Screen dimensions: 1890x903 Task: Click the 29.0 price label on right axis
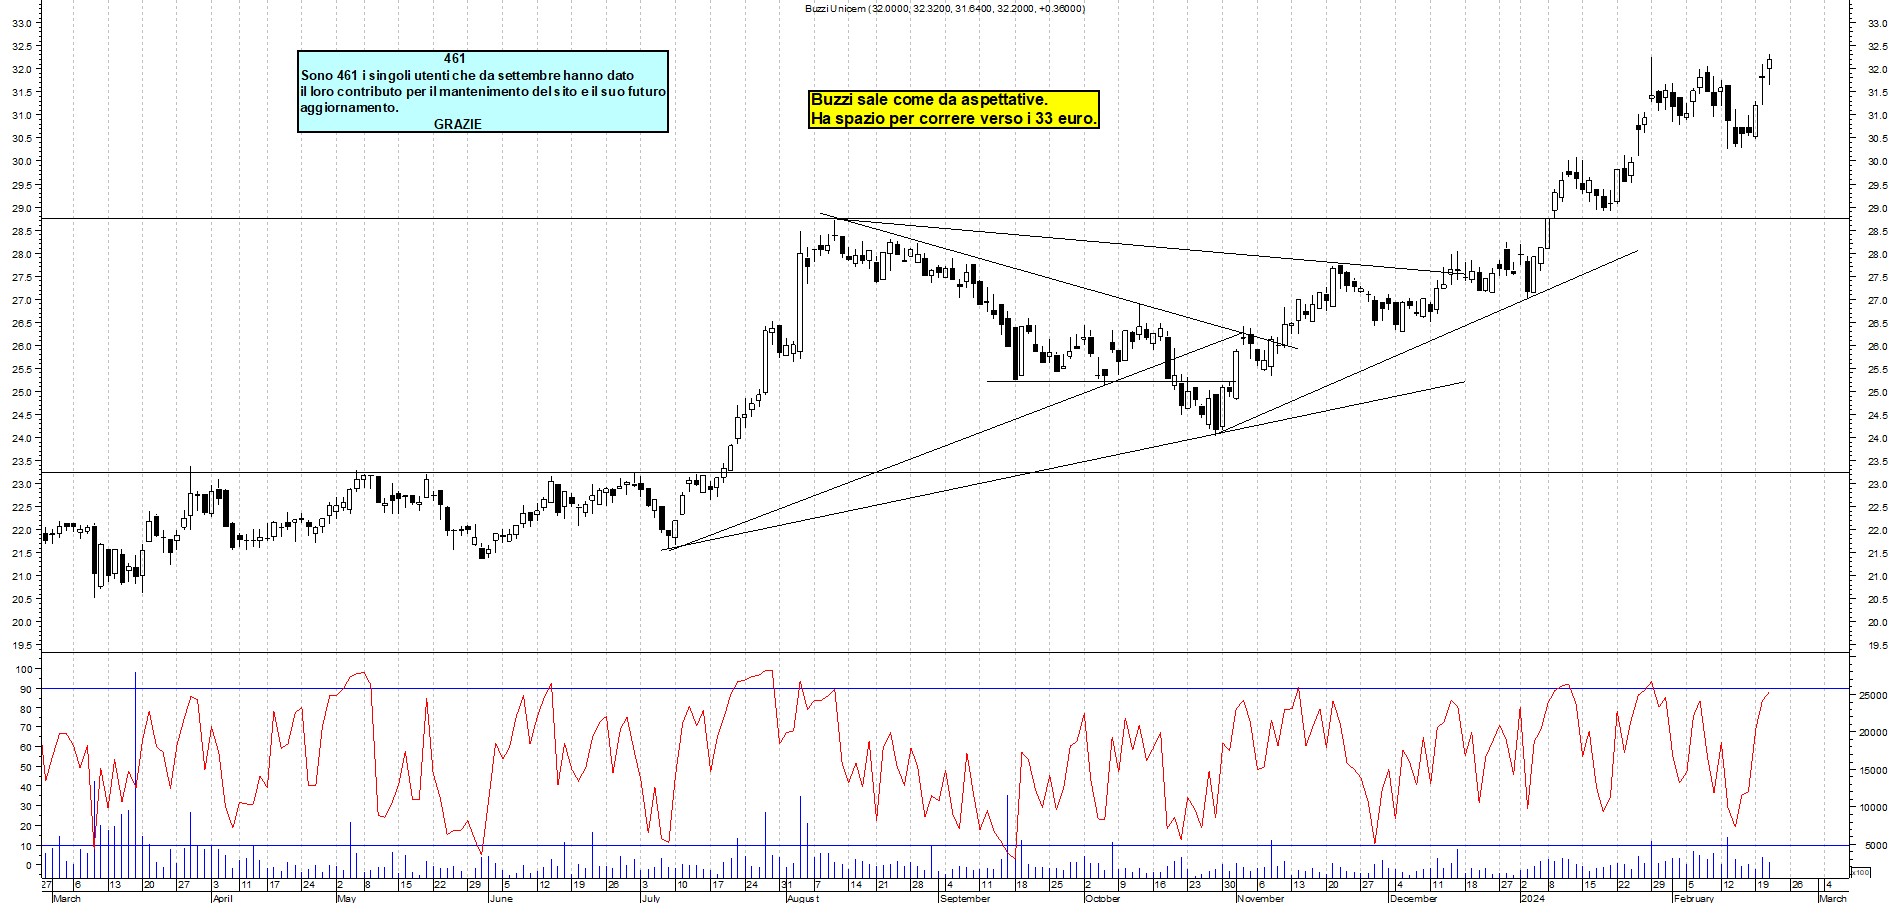click(x=1877, y=208)
